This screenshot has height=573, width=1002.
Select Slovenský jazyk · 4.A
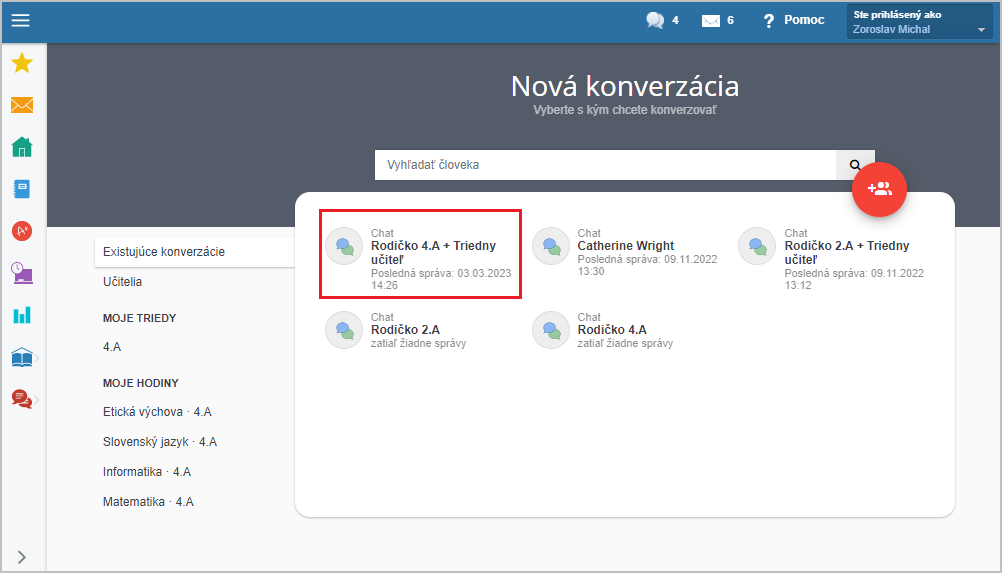(160, 442)
